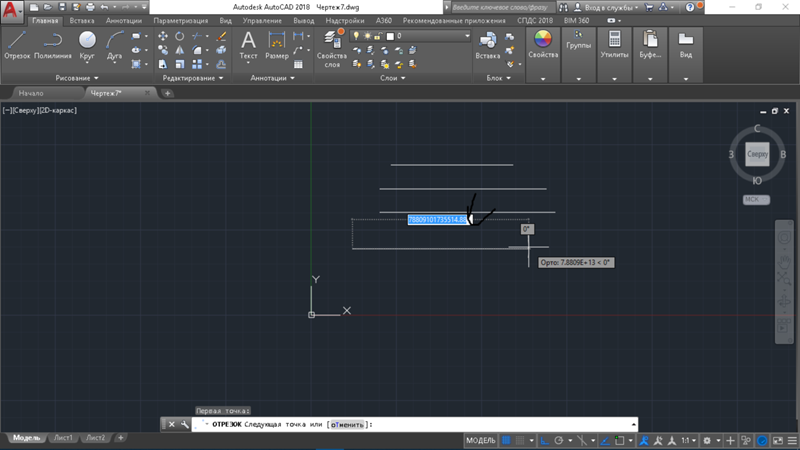The width and height of the screenshot is (800, 450).
Task: Select the Отрезок (Line) tool
Action: (x=16, y=44)
